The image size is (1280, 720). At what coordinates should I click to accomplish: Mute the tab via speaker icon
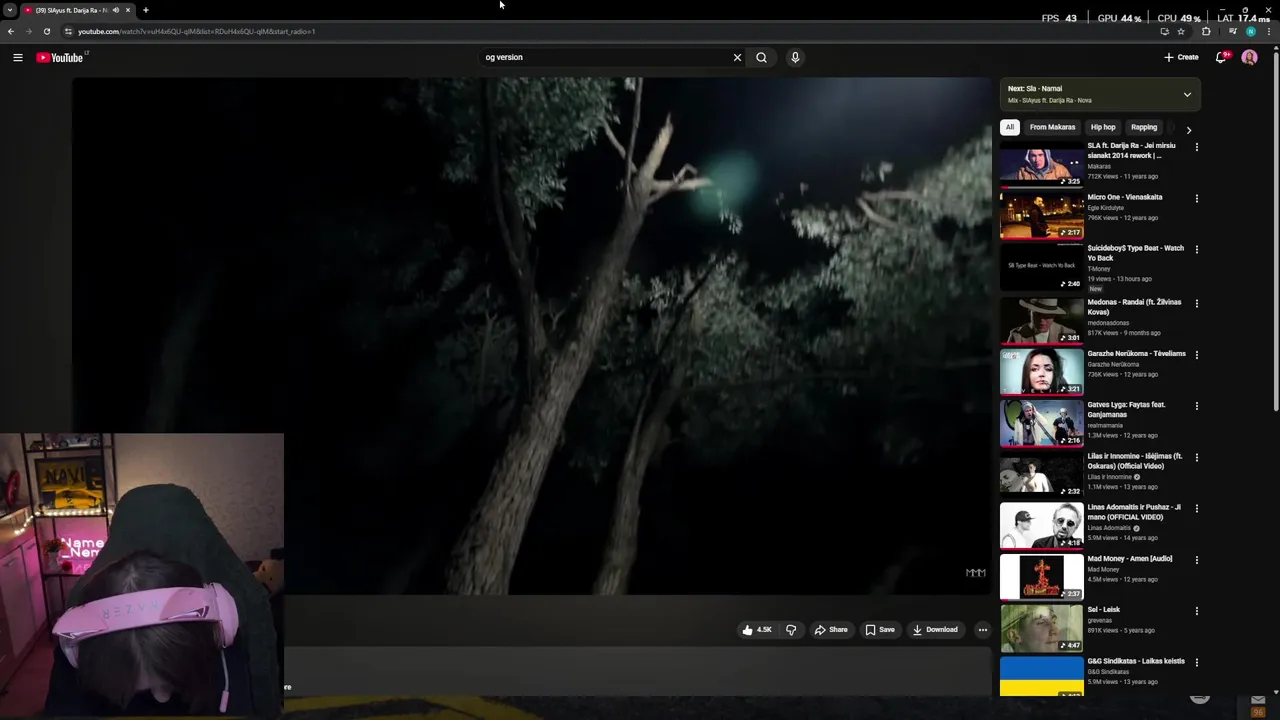(x=115, y=10)
